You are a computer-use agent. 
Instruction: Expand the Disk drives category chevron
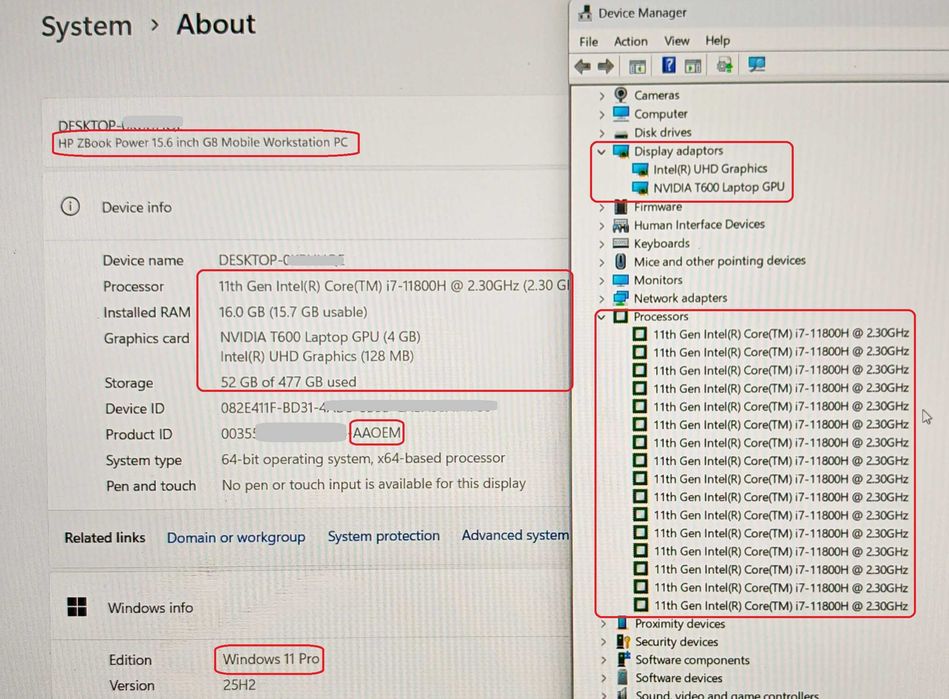[602, 133]
